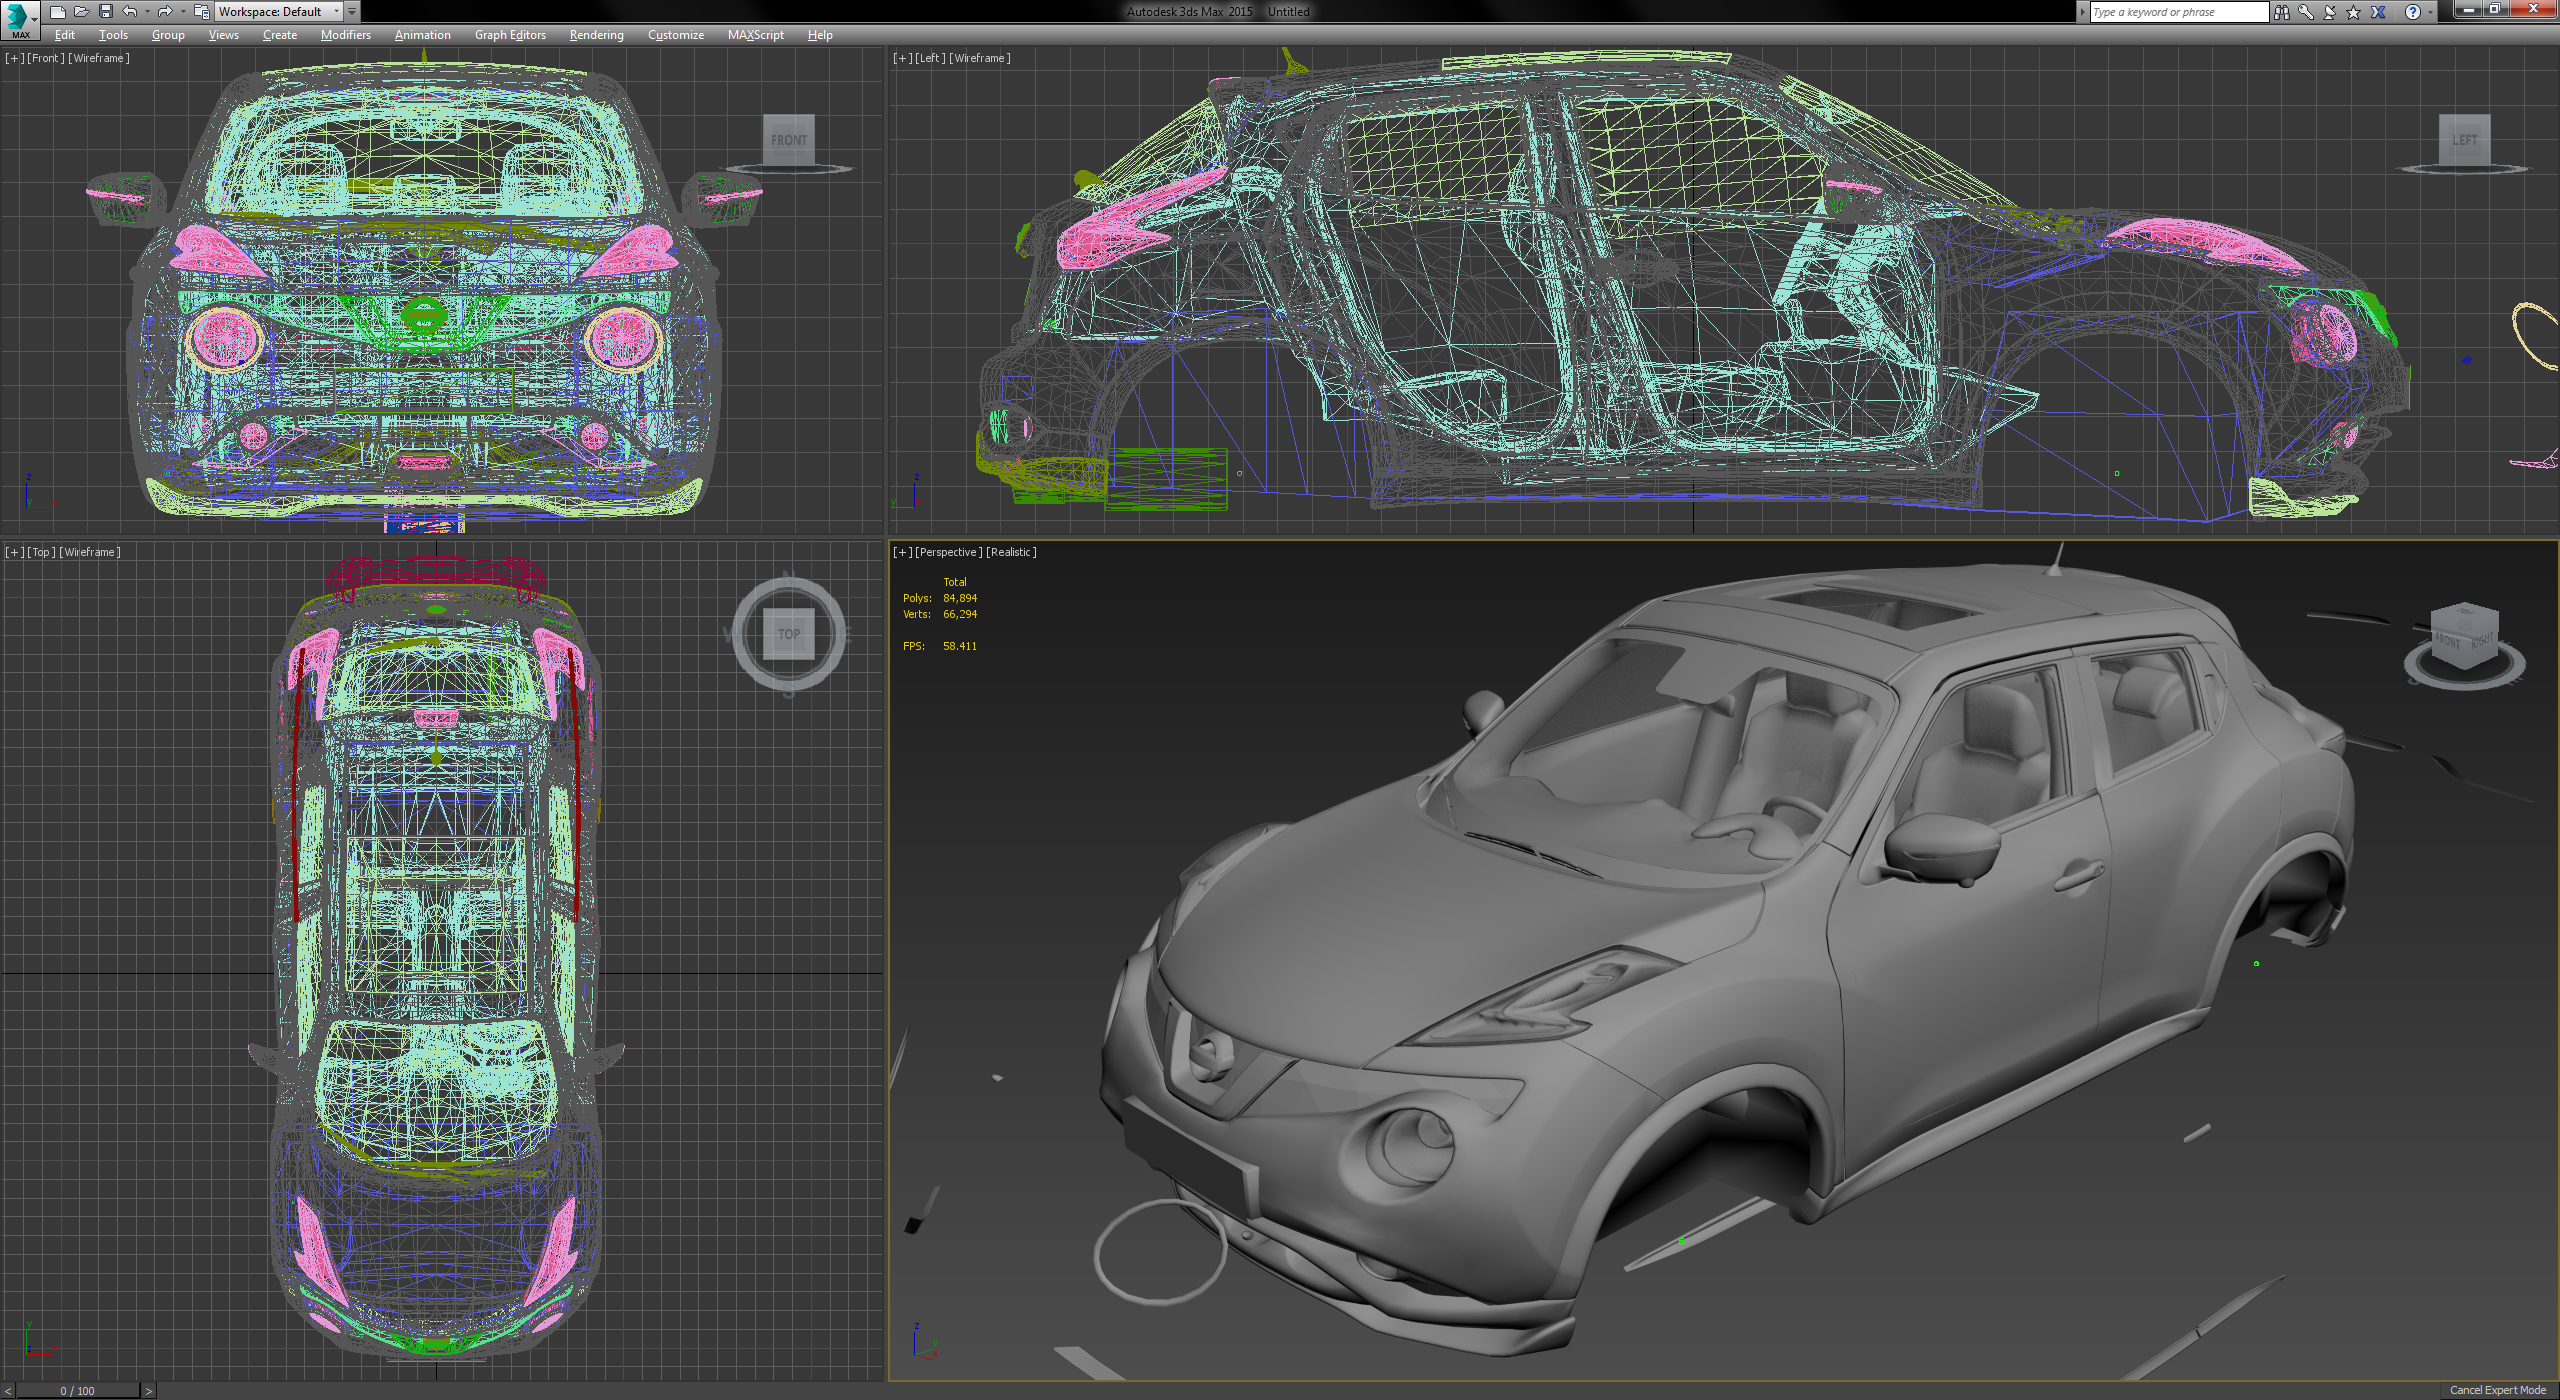This screenshot has height=1400, width=2560.
Task: Click the [Left] viewport view label
Action: coord(930,58)
